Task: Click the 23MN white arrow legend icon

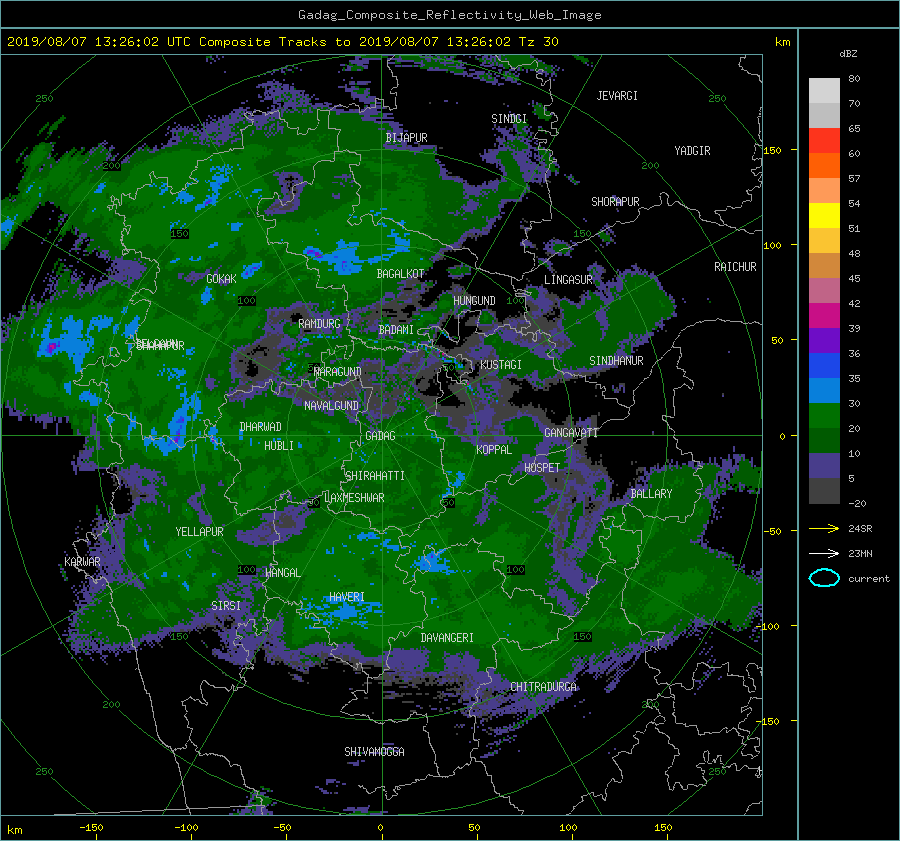Action: coord(824,553)
